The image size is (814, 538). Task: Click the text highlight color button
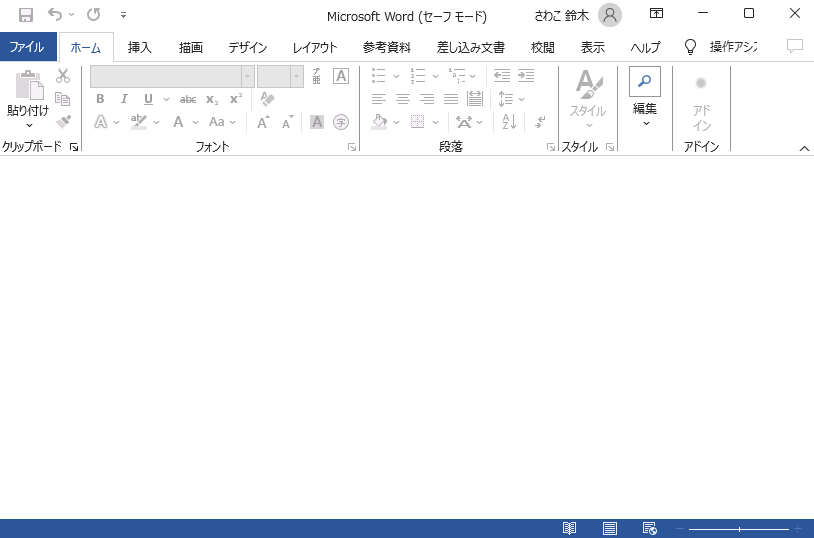click(x=139, y=122)
